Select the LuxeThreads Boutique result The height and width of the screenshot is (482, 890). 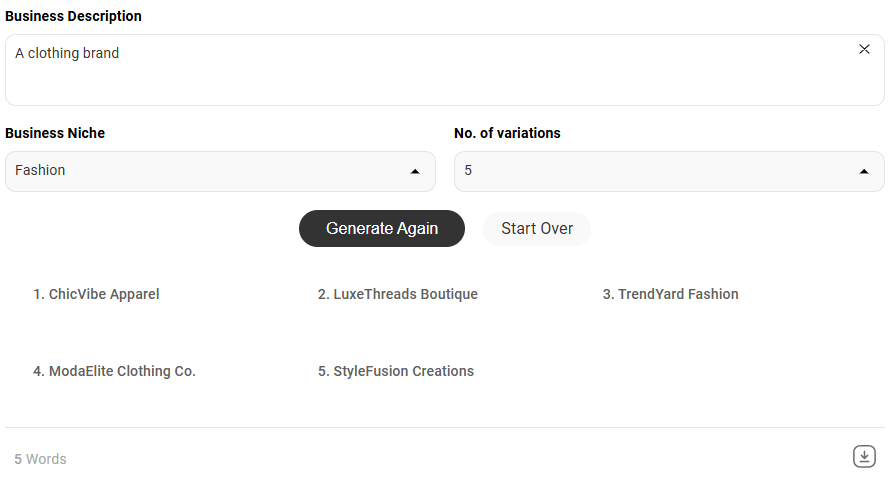coord(398,294)
